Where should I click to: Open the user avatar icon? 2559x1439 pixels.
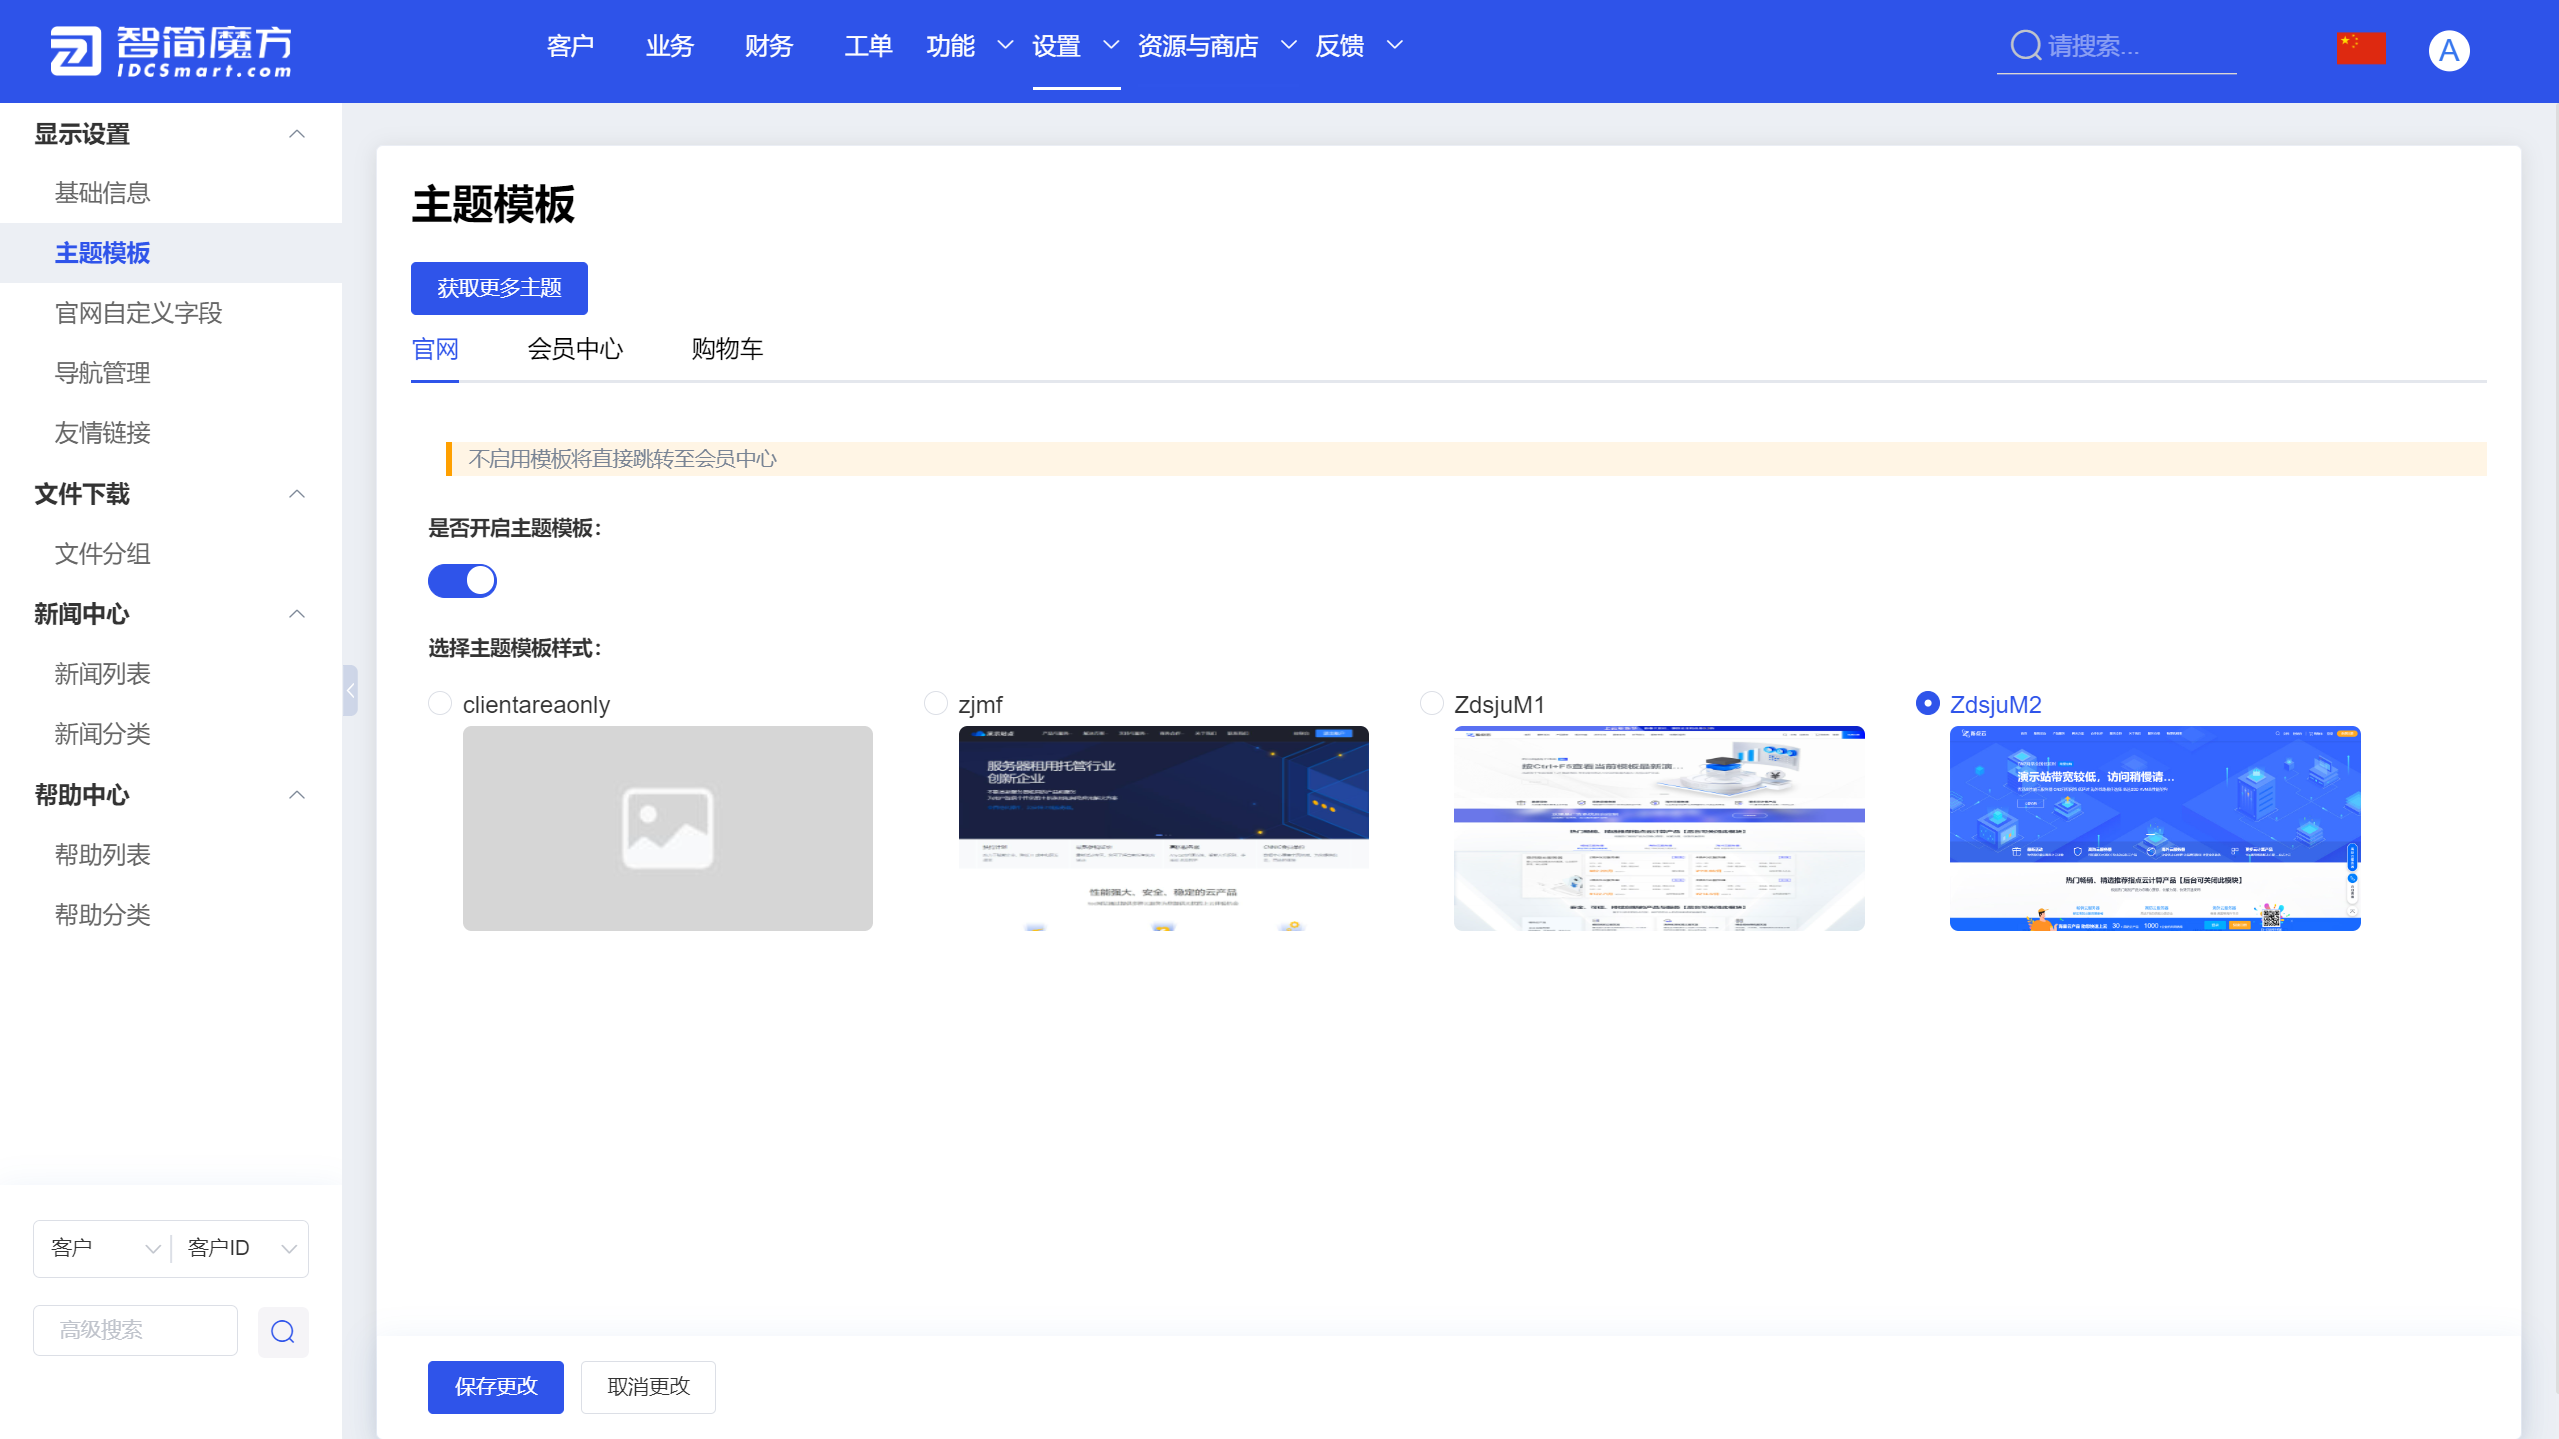[2448, 50]
